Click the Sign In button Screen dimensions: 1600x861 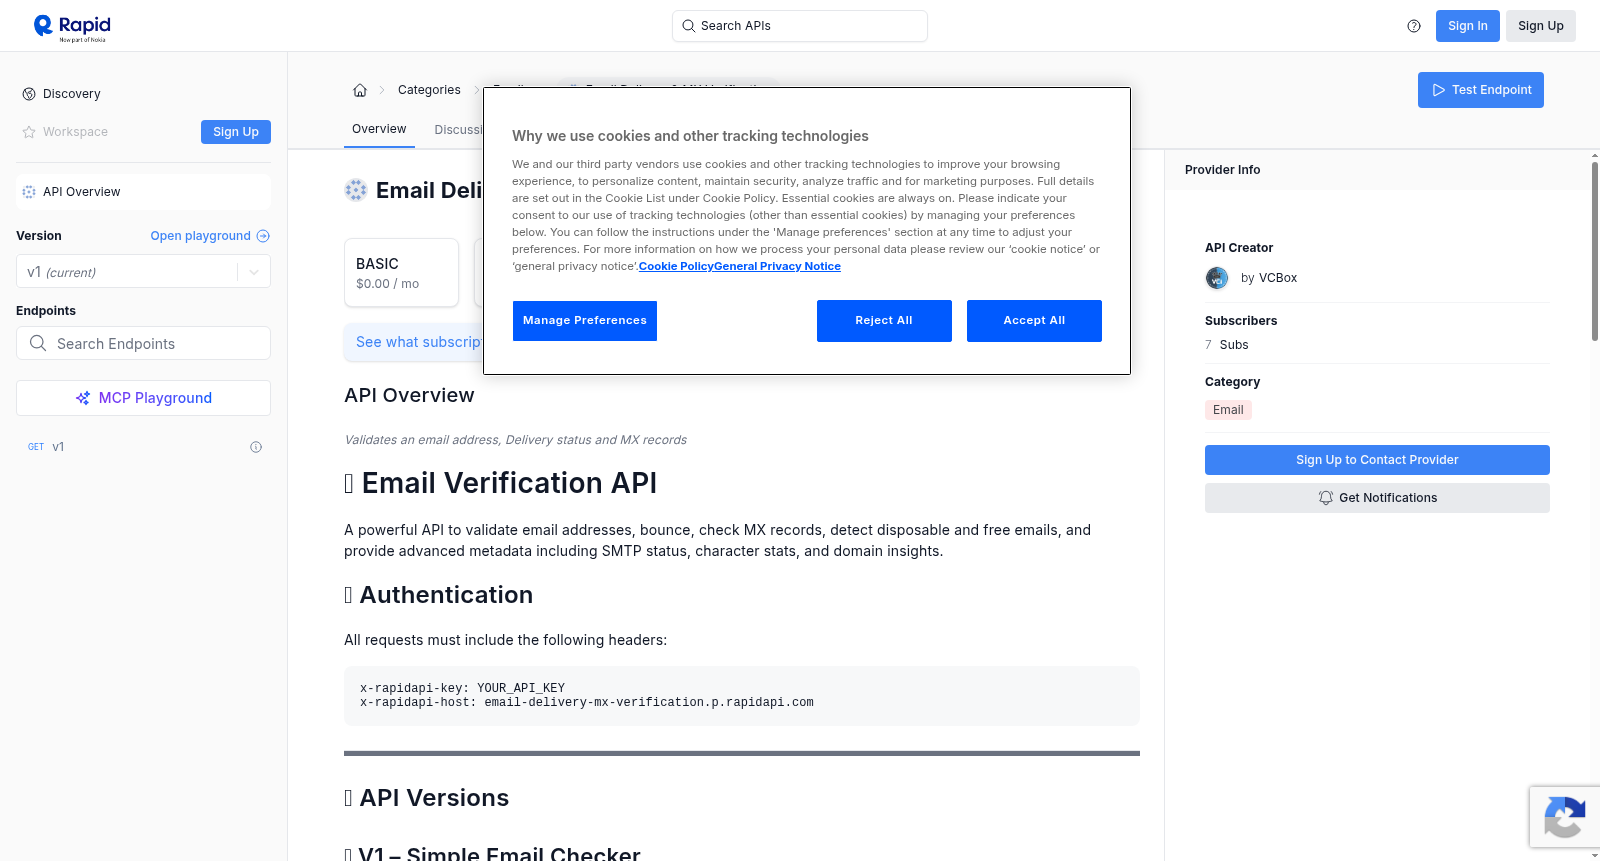pyautogui.click(x=1468, y=26)
